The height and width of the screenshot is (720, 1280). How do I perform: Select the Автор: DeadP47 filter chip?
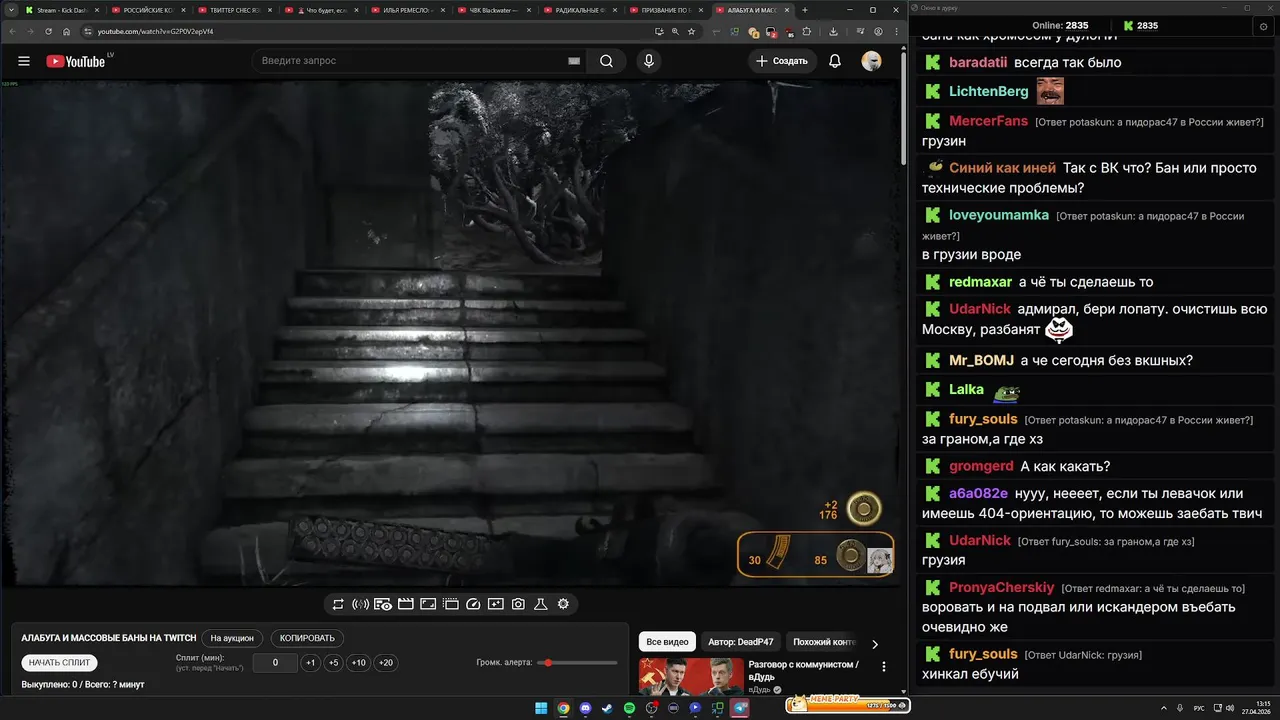[x=740, y=642]
